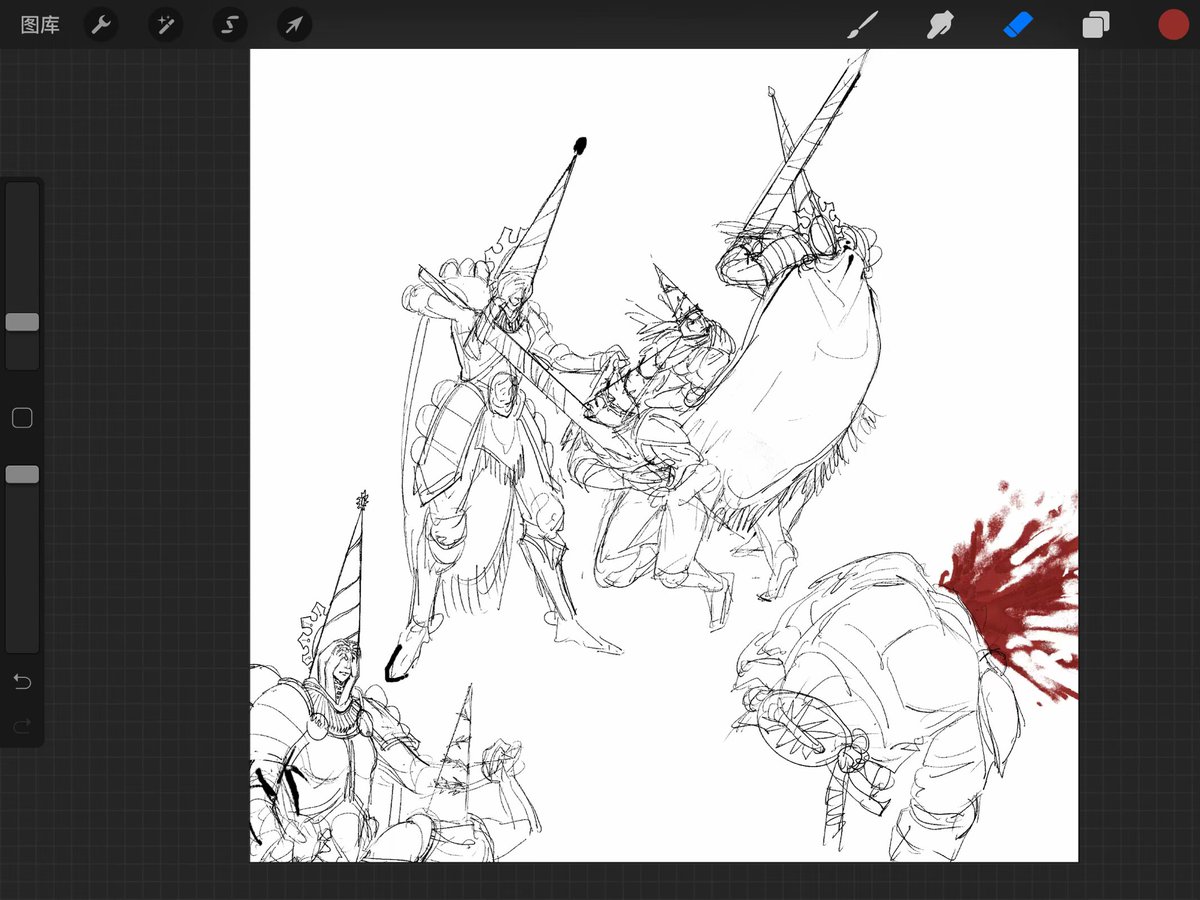1200x900 pixels.
Task: Activate the Selection tool
Action: [230, 25]
